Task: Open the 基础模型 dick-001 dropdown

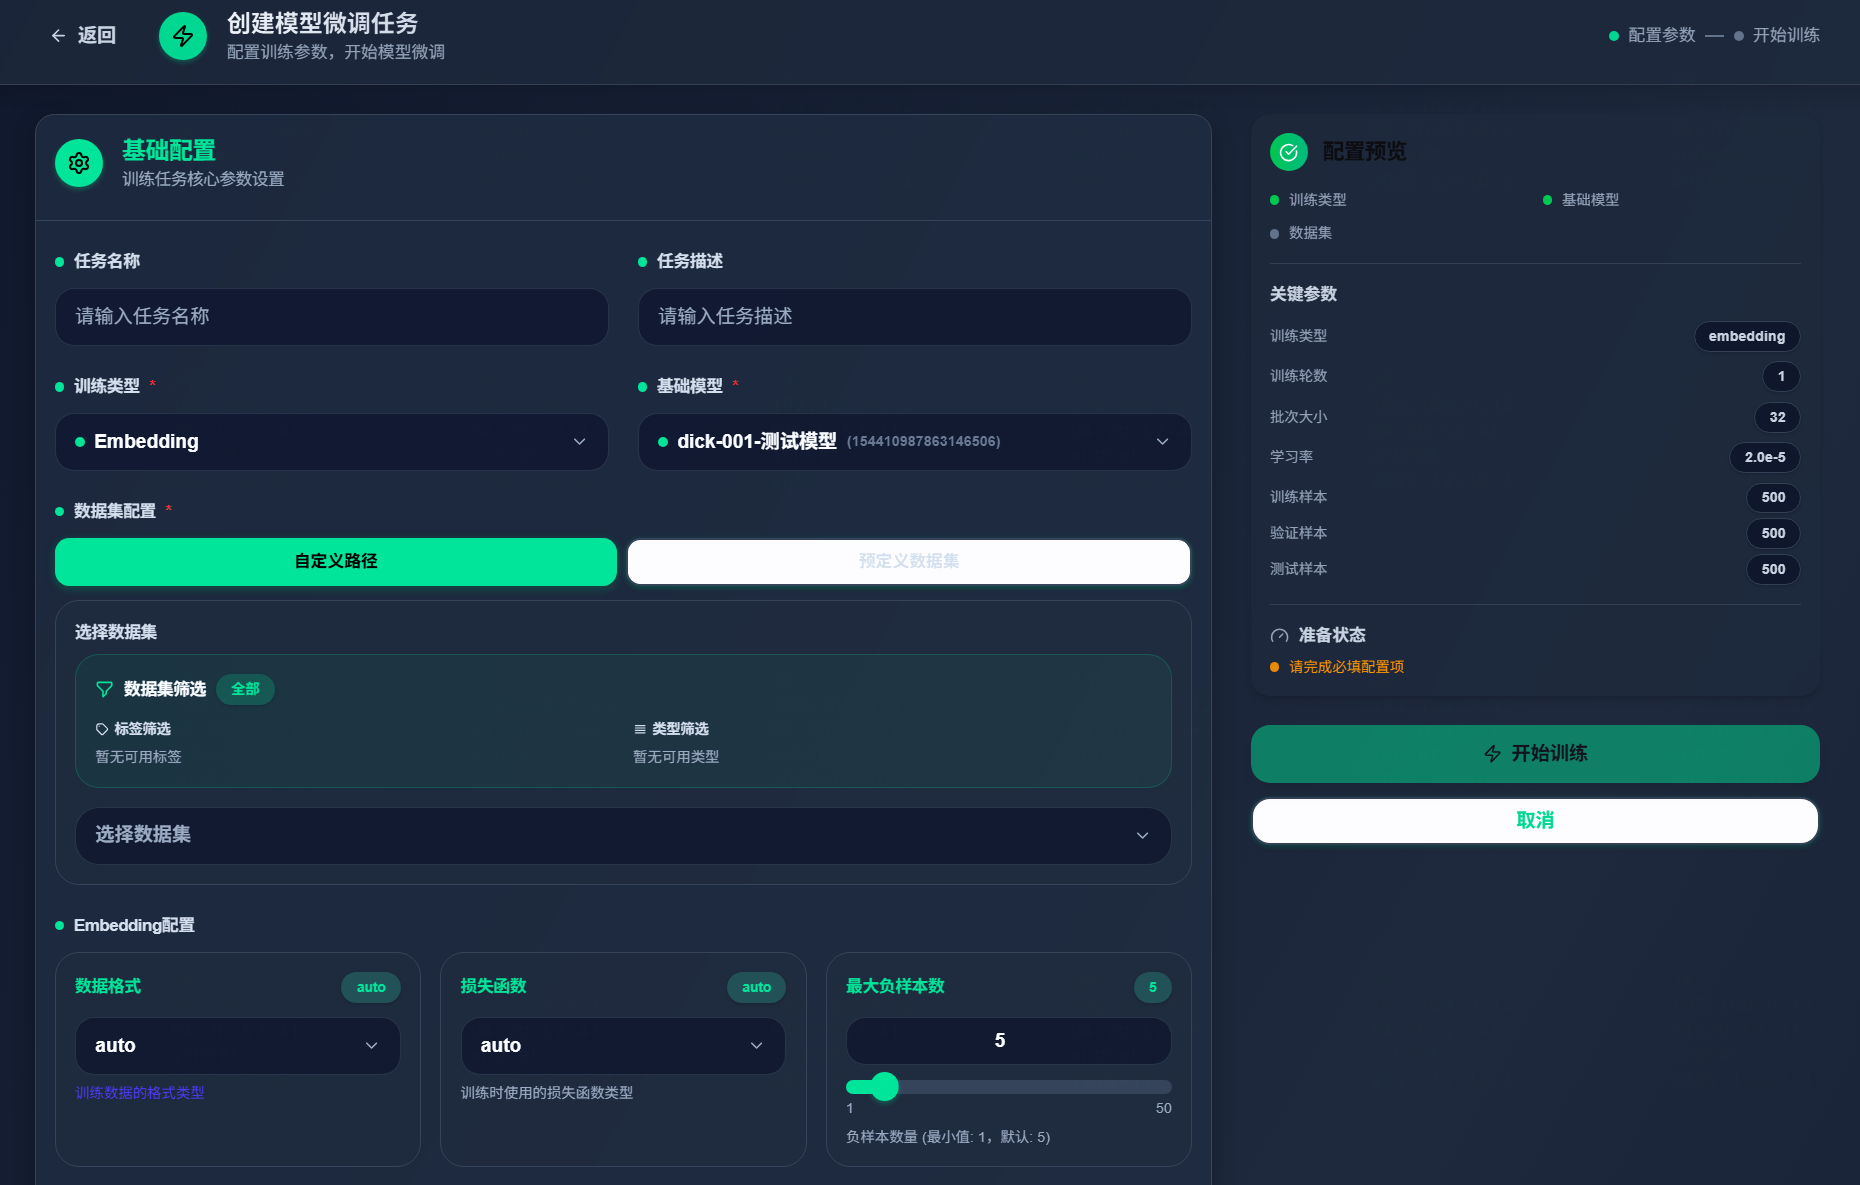Action: (x=912, y=442)
